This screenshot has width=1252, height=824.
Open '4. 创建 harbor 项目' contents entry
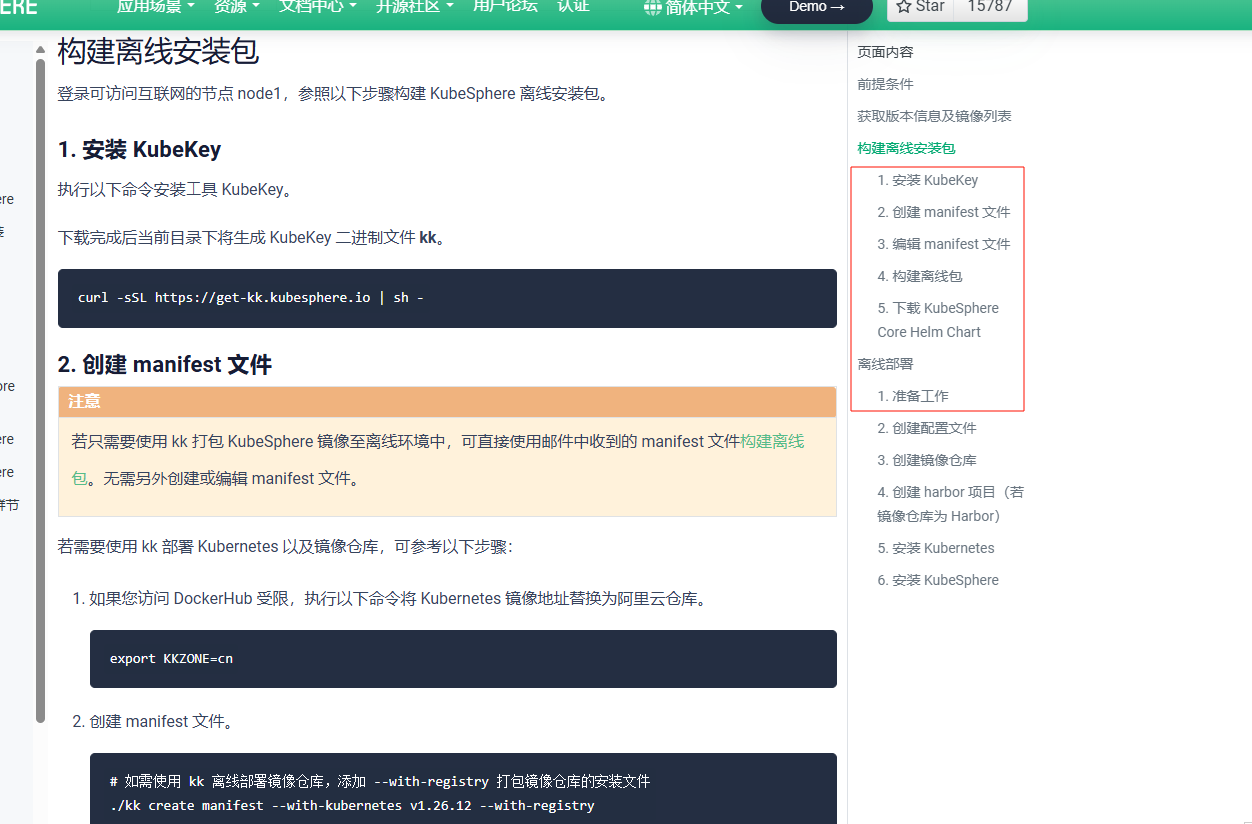point(950,504)
